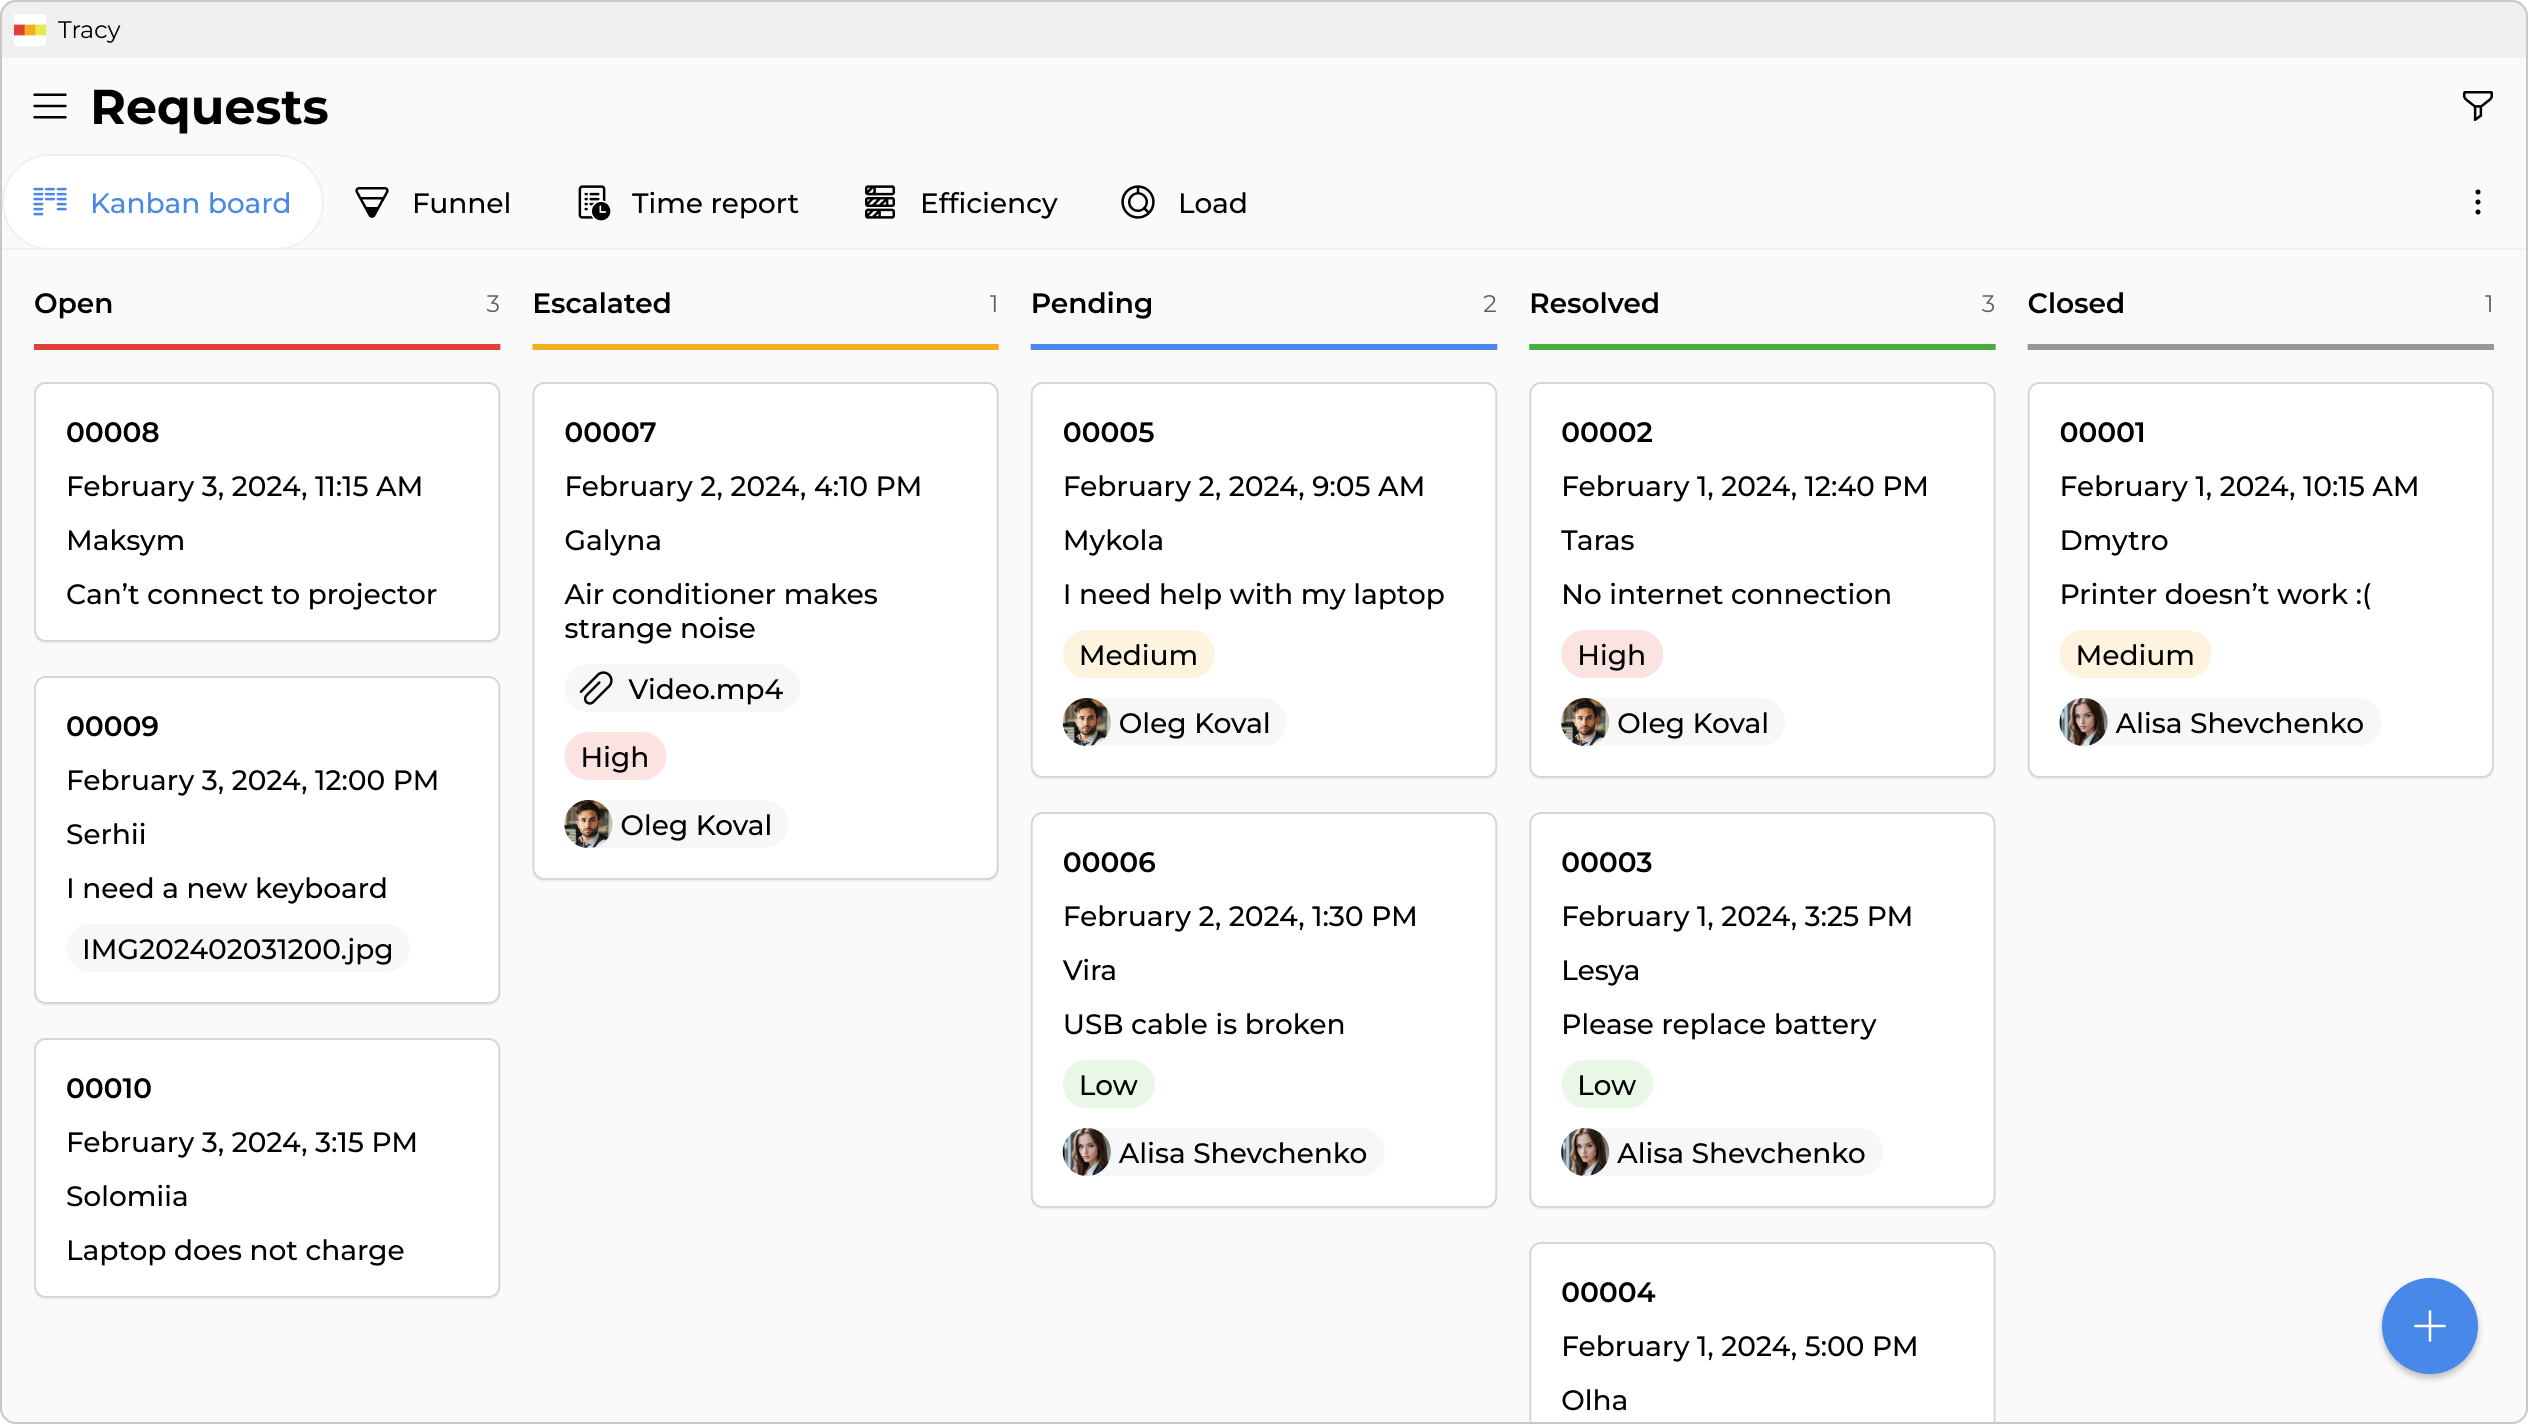Viewport: 2528px width, 1424px height.
Task: Click the Tracy app logo icon
Action: tap(30, 30)
